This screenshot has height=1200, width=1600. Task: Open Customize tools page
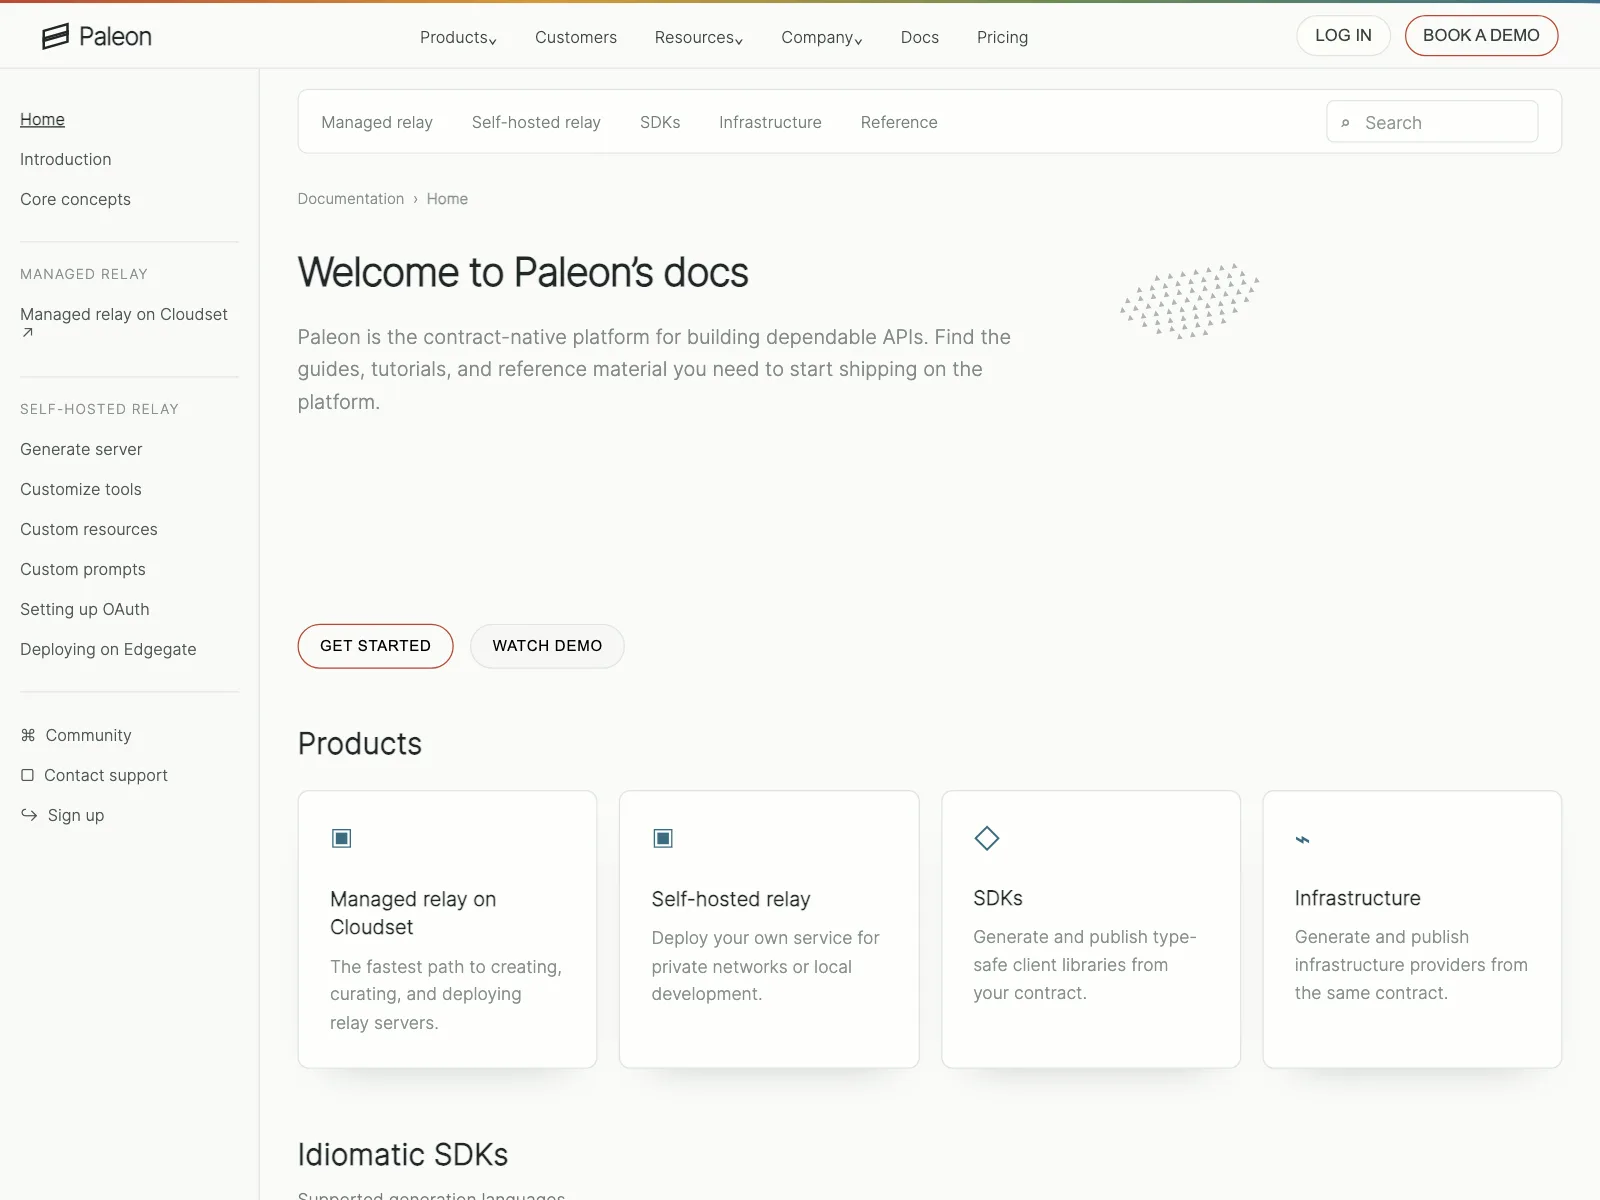[x=81, y=489]
